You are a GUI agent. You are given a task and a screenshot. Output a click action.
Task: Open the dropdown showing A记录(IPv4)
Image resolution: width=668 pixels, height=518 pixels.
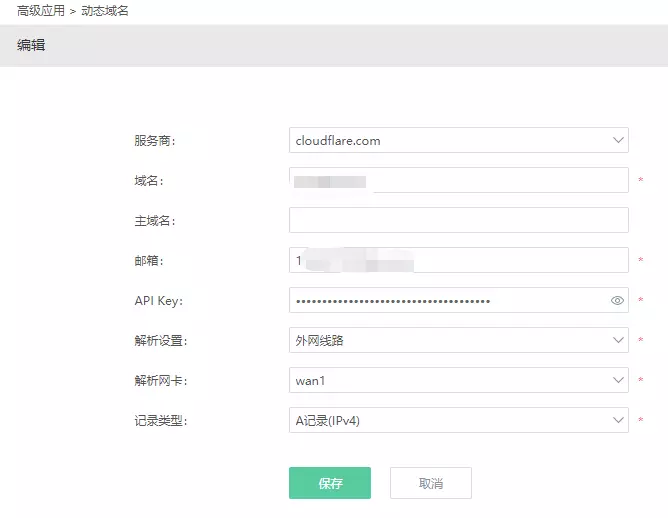pyautogui.click(x=450, y=420)
